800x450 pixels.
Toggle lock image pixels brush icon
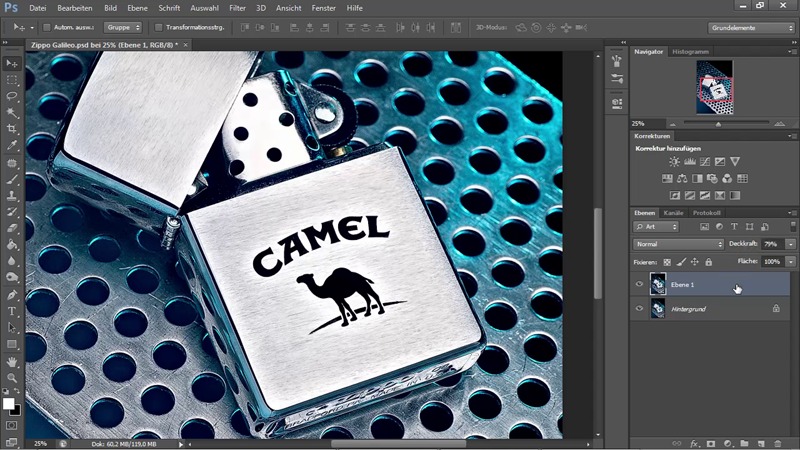pyautogui.click(x=681, y=262)
